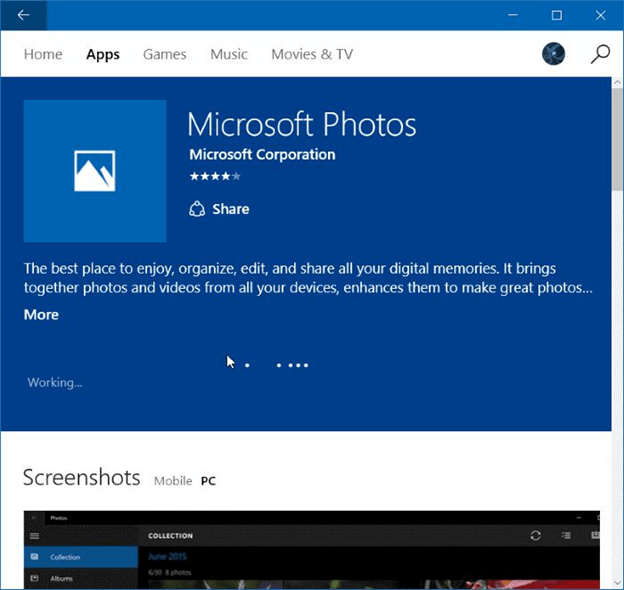Expand description with More link

click(x=41, y=315)
